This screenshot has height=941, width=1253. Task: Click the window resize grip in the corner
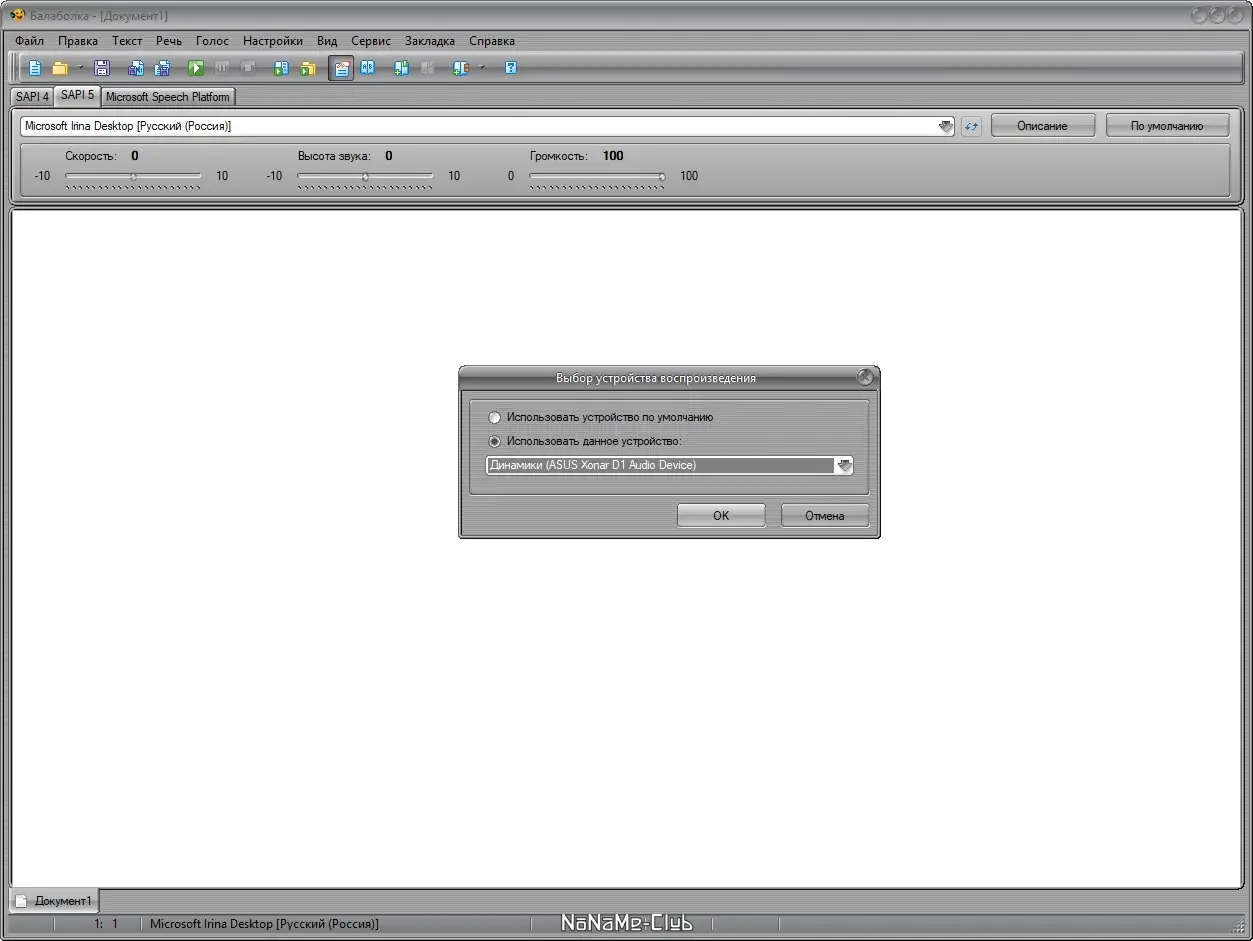(1238, 927)
